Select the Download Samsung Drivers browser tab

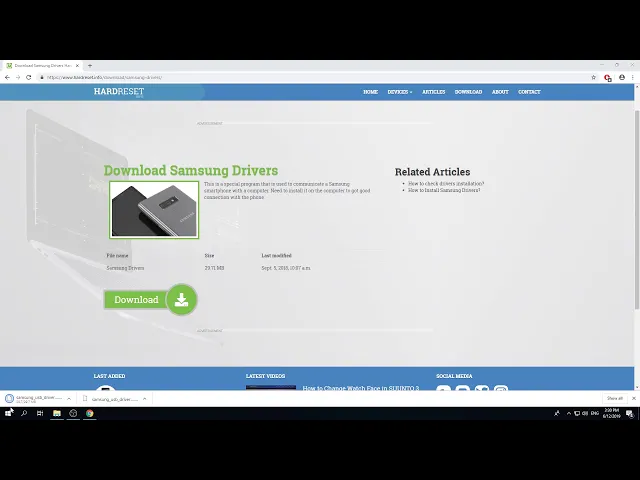(x=42, y=65)
